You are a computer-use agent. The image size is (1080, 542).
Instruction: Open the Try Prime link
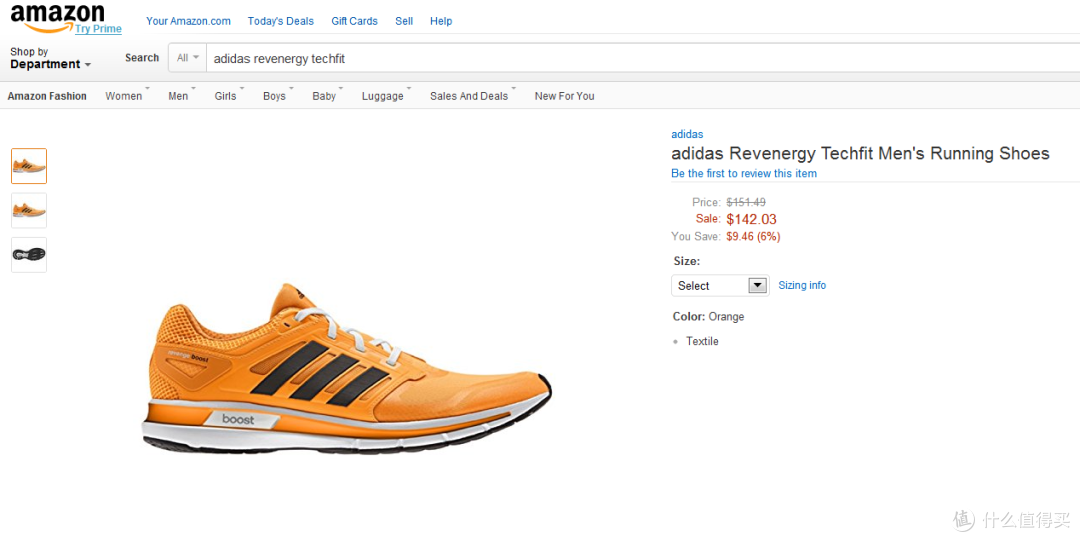pyautogui.click(x=98, y=29)
